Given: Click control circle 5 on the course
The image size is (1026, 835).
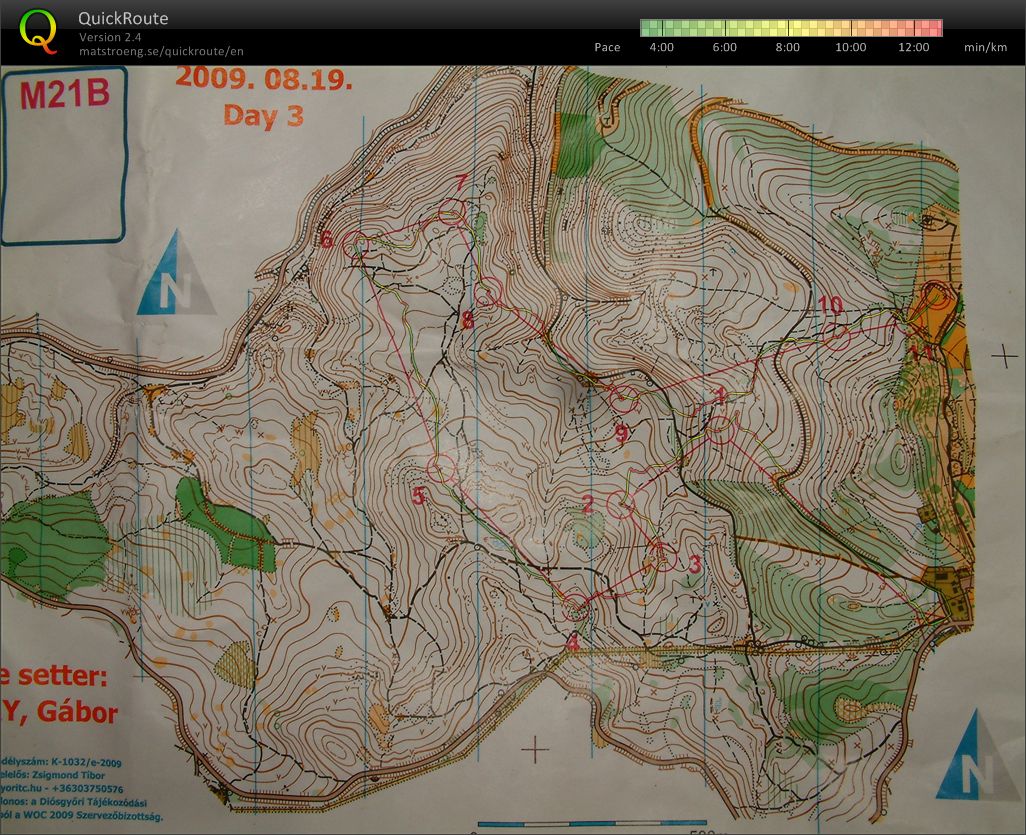Looking at the screenshot, I should click(441, 467).
